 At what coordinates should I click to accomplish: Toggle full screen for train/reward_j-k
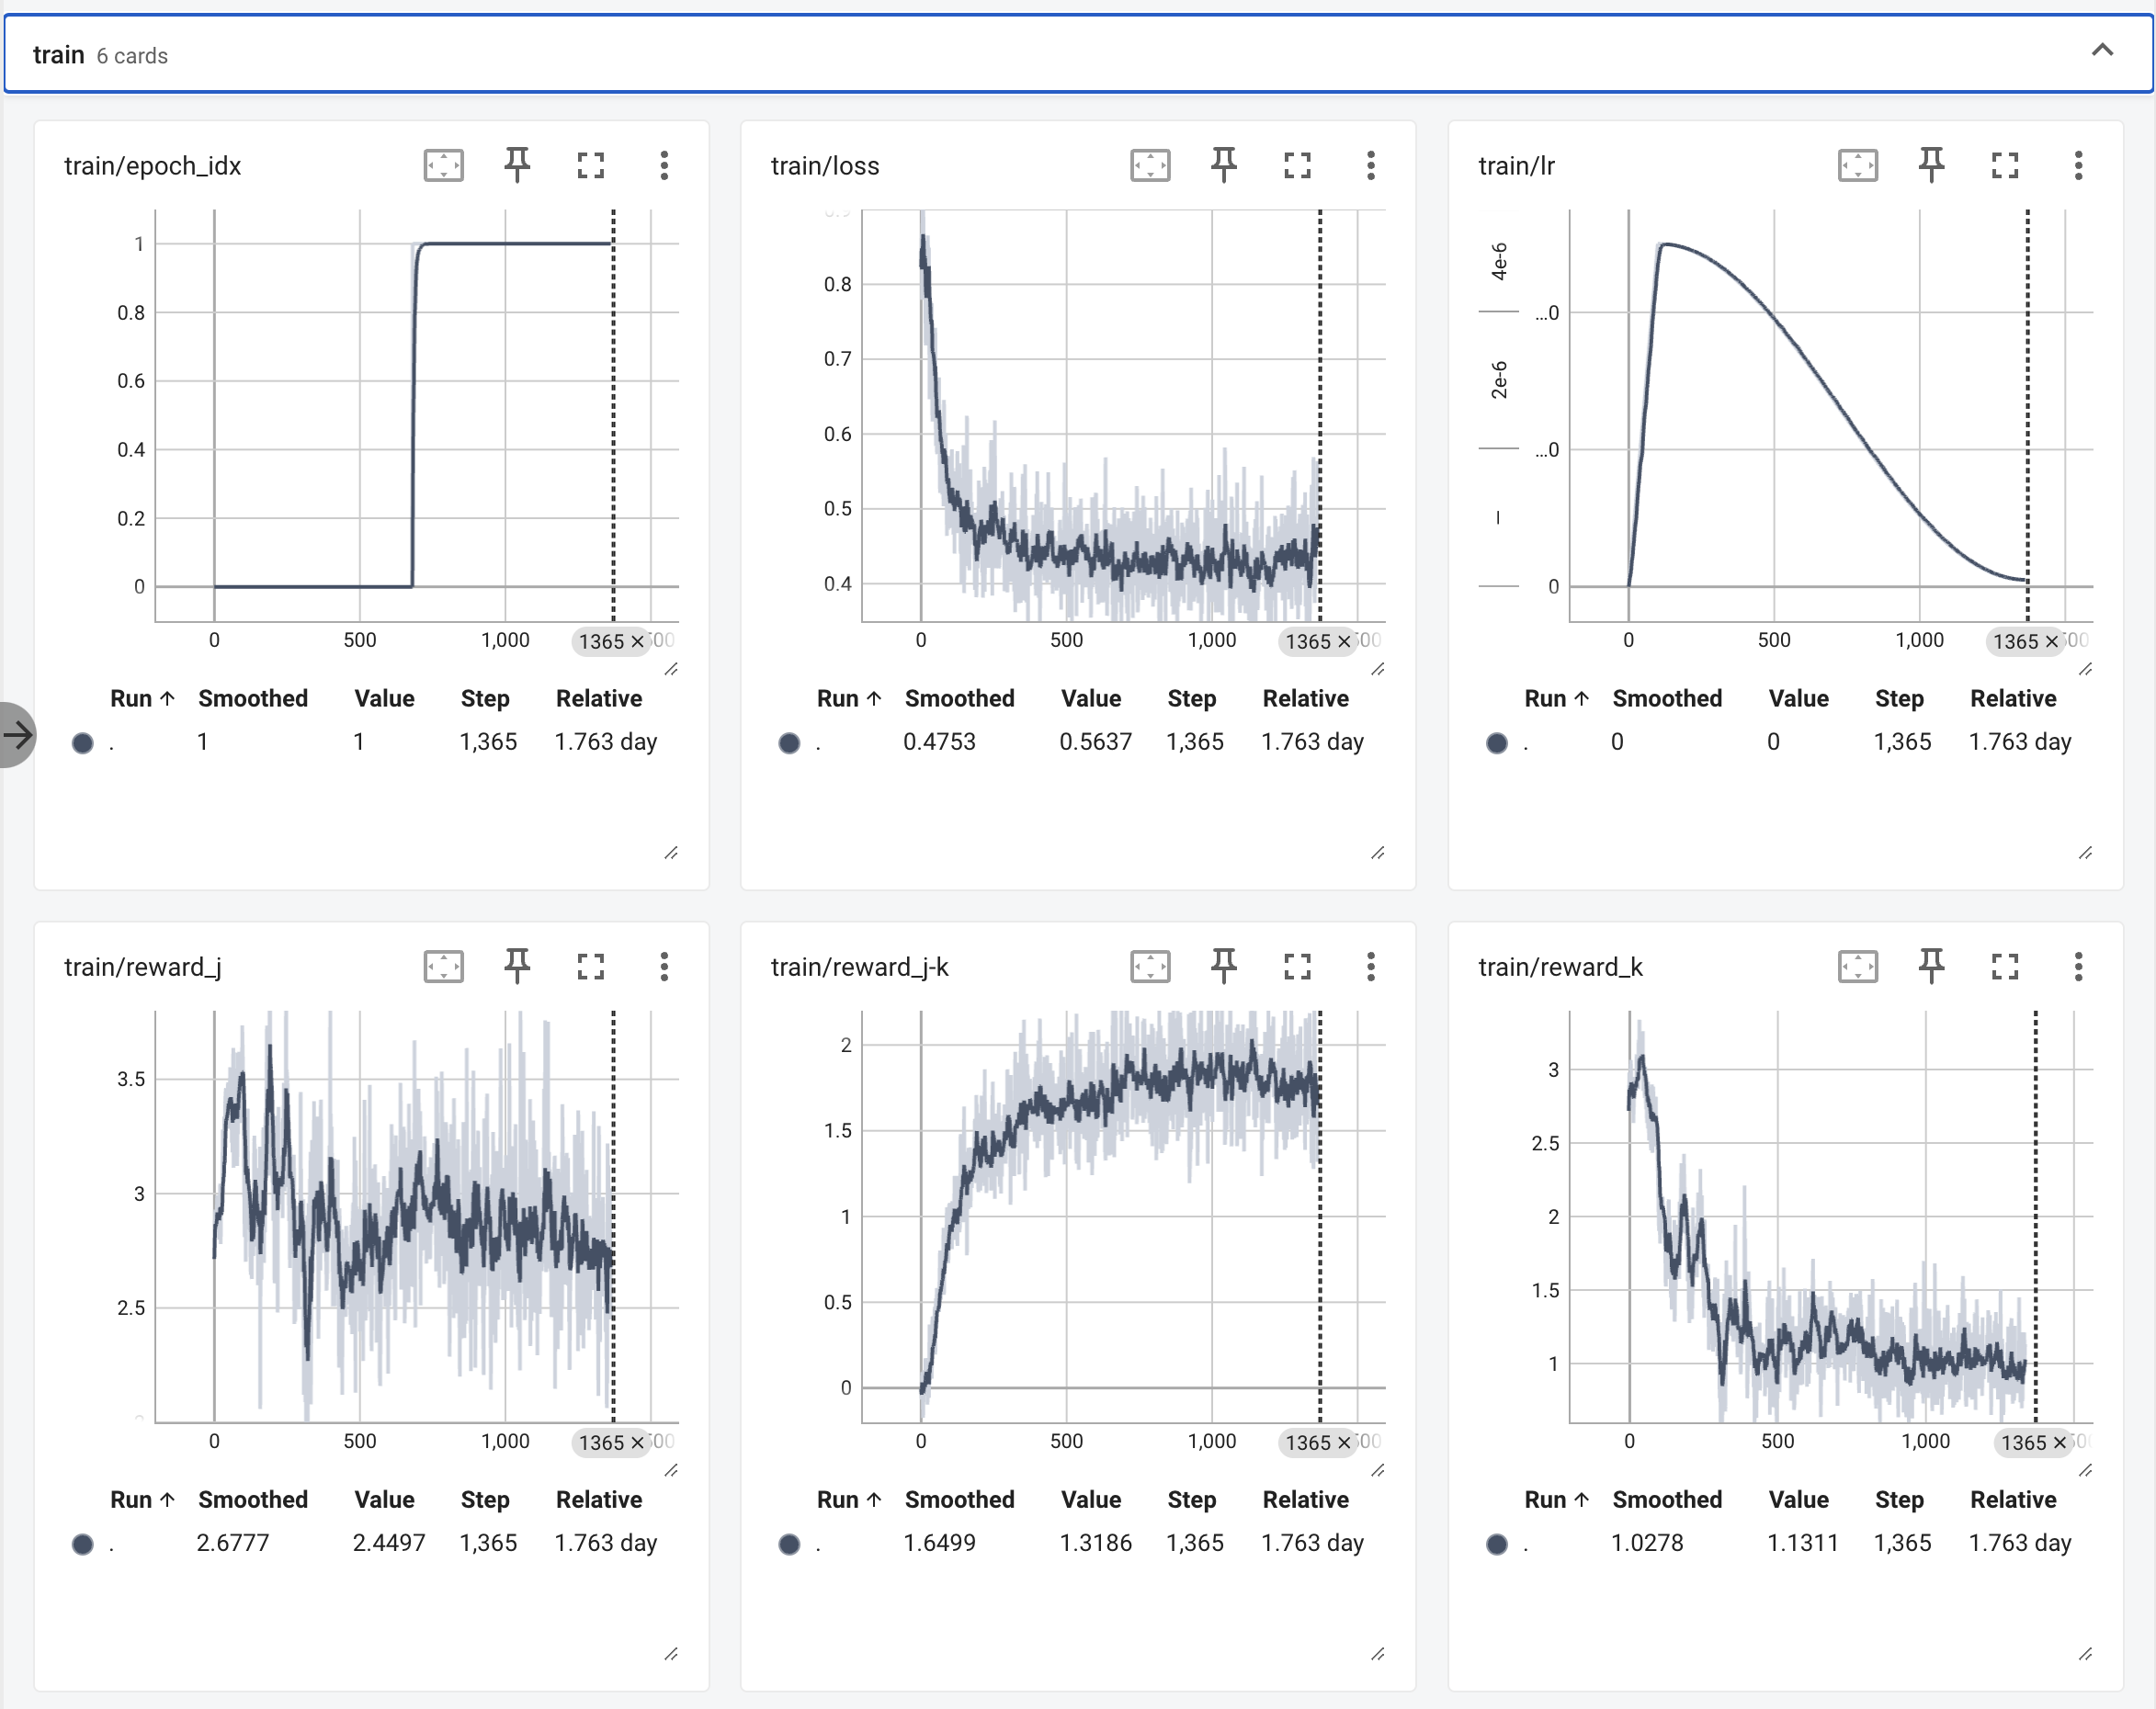pos(1297,966)
